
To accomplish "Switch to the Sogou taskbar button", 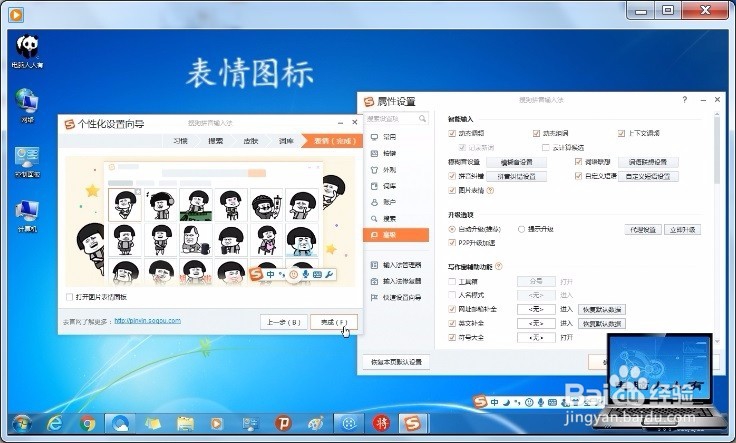I will pos(413,424).
